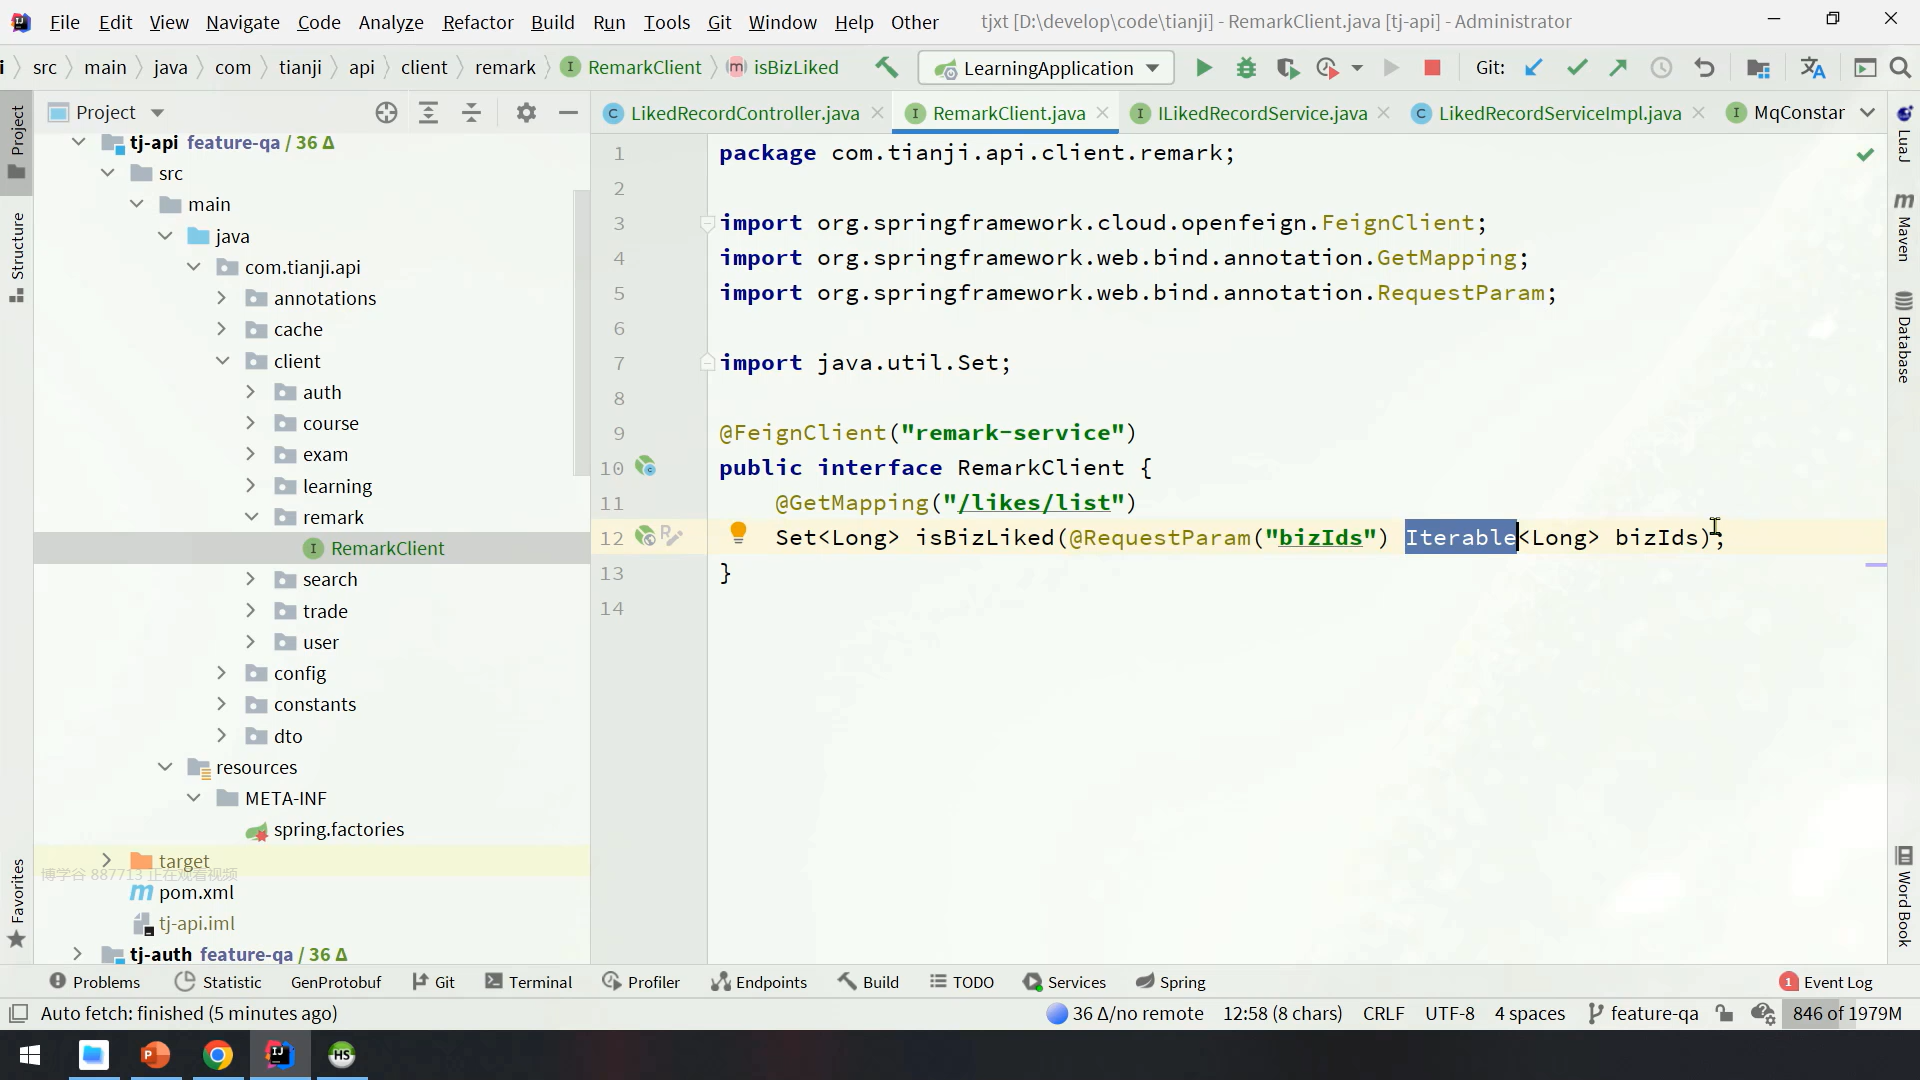Toggle the read-only lock icon in status bar

[1724, 1013]
